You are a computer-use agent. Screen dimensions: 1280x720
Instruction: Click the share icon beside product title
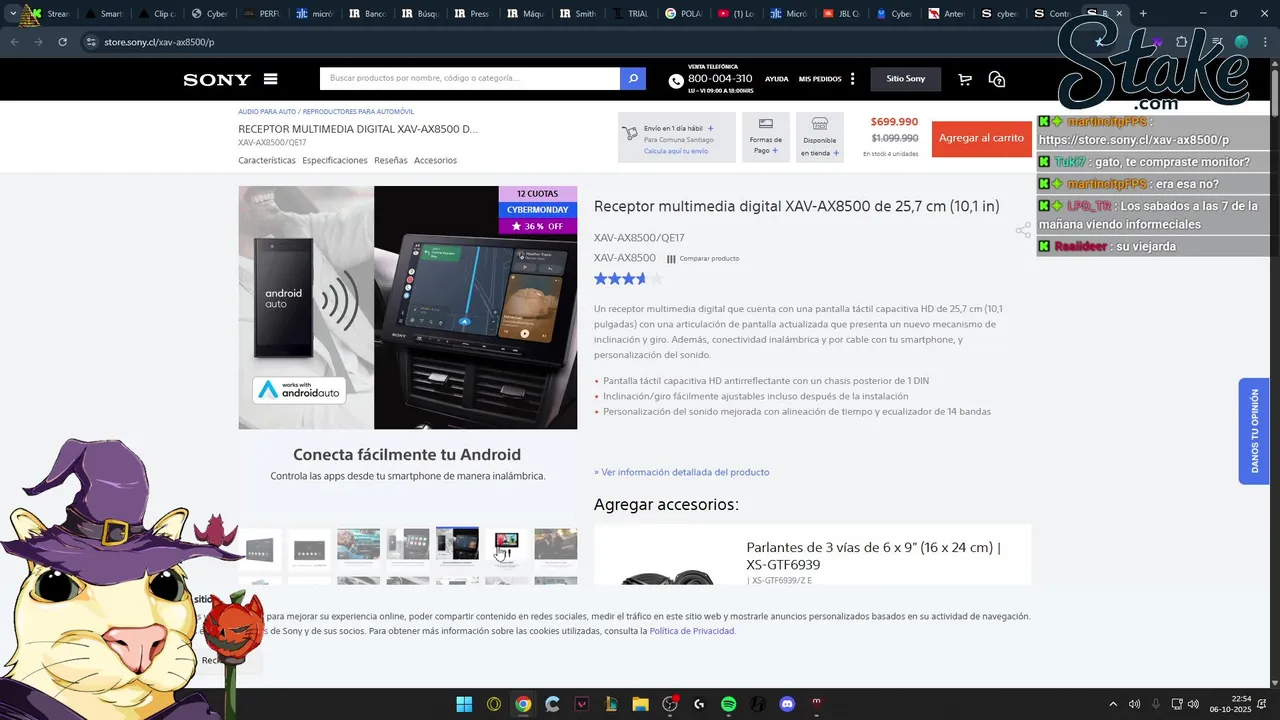(1023, 230)
